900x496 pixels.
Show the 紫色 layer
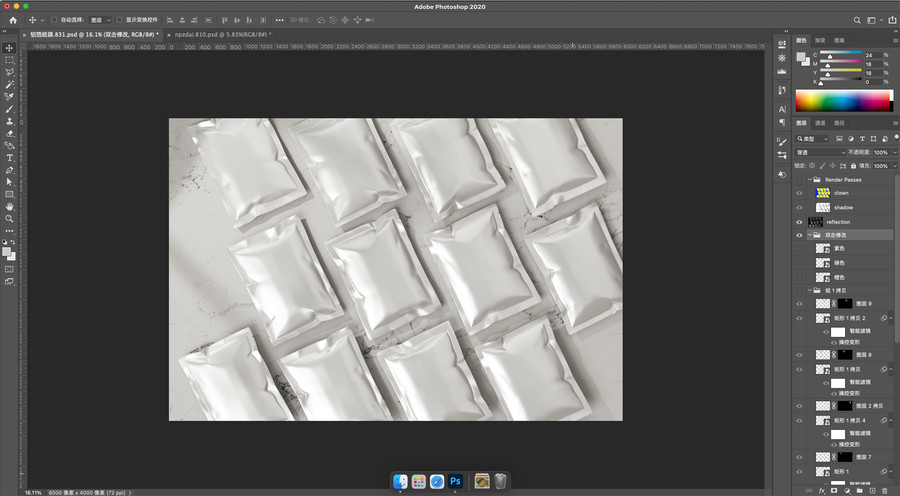pos(799,249)
